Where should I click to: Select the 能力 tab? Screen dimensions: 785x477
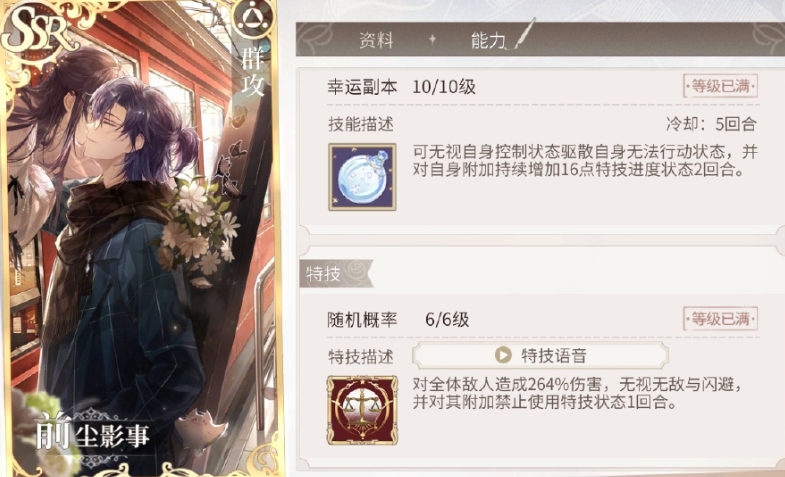pos(488,40)
